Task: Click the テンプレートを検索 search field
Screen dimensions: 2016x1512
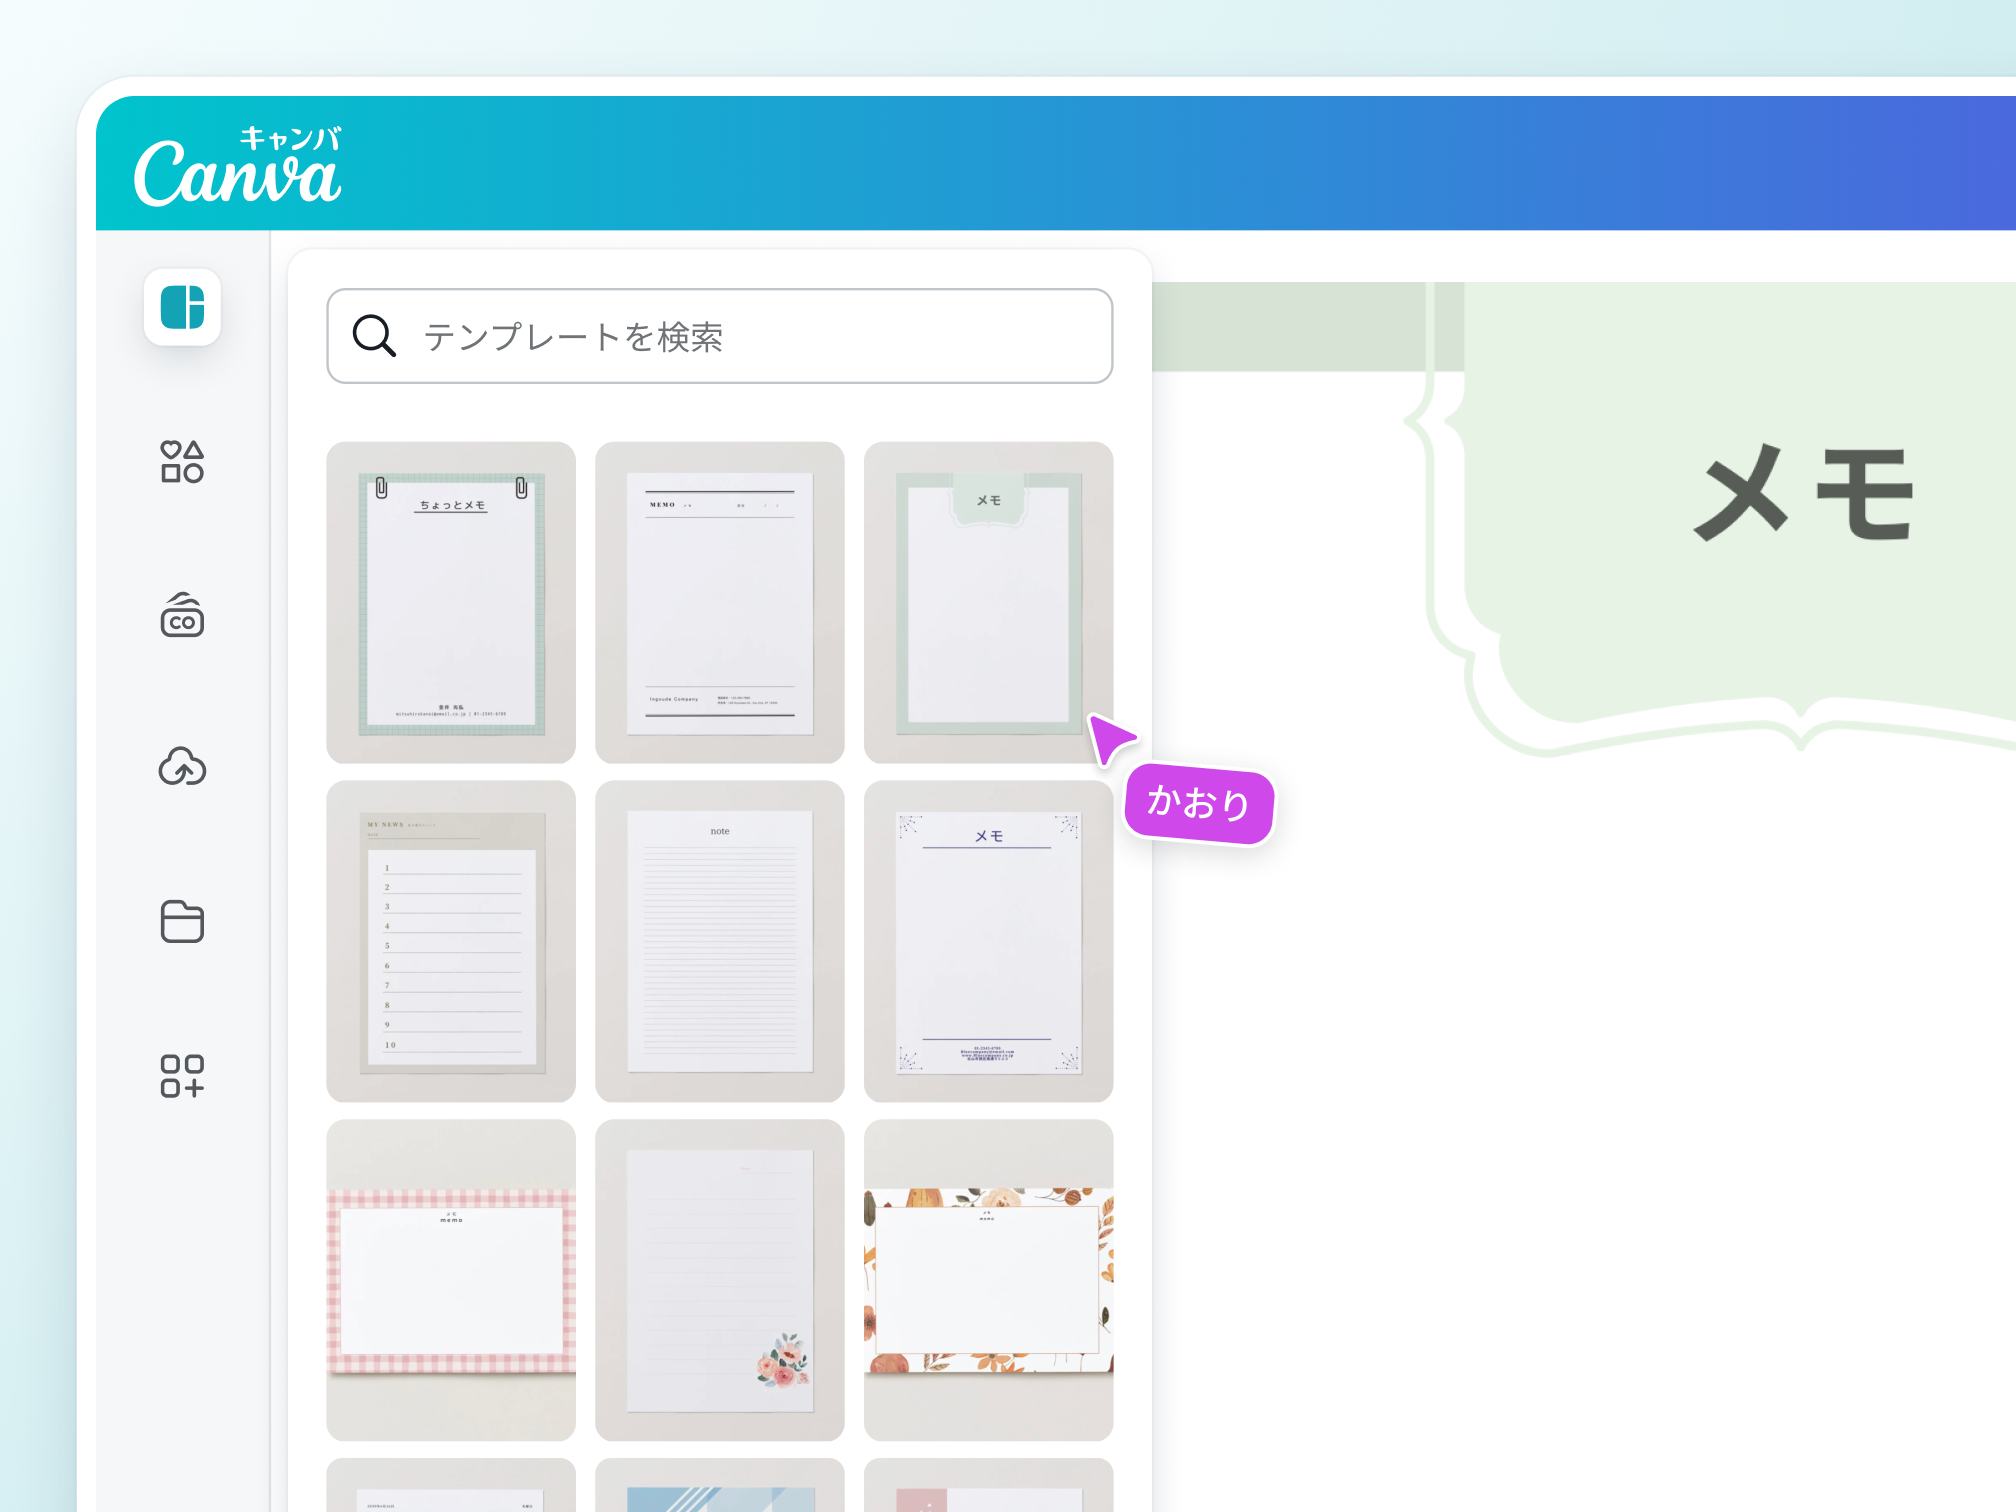Action: 720,336
